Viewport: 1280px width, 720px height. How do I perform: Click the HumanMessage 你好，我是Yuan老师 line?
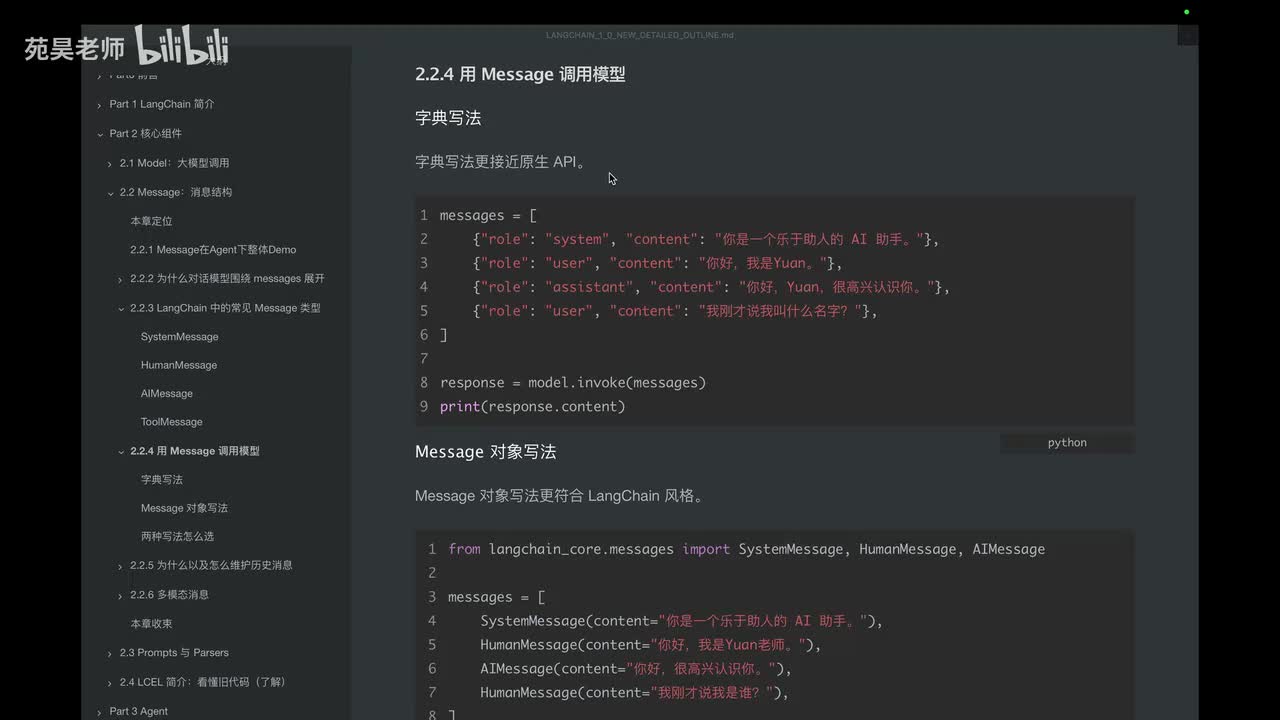point(650,645)
